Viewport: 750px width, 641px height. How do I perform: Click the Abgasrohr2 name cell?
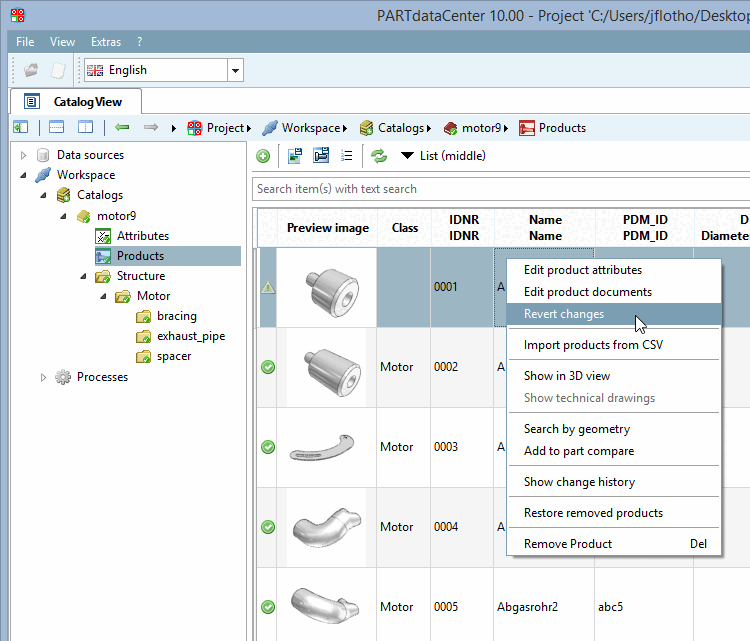(x=544, y=608)
